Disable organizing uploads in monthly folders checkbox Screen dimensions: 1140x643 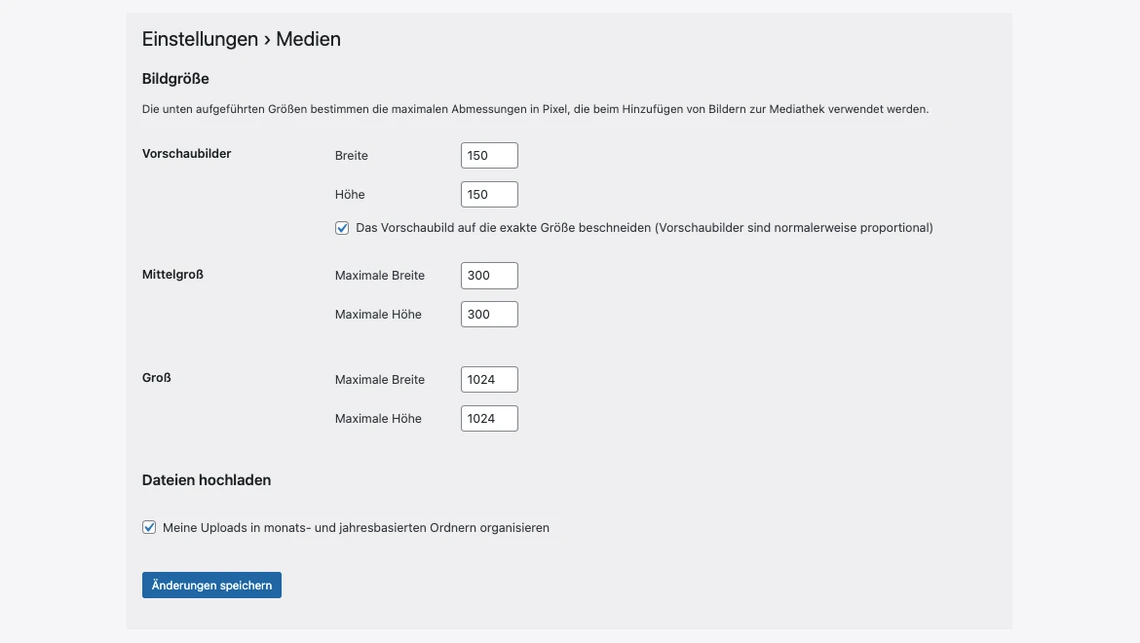(149, 527)
